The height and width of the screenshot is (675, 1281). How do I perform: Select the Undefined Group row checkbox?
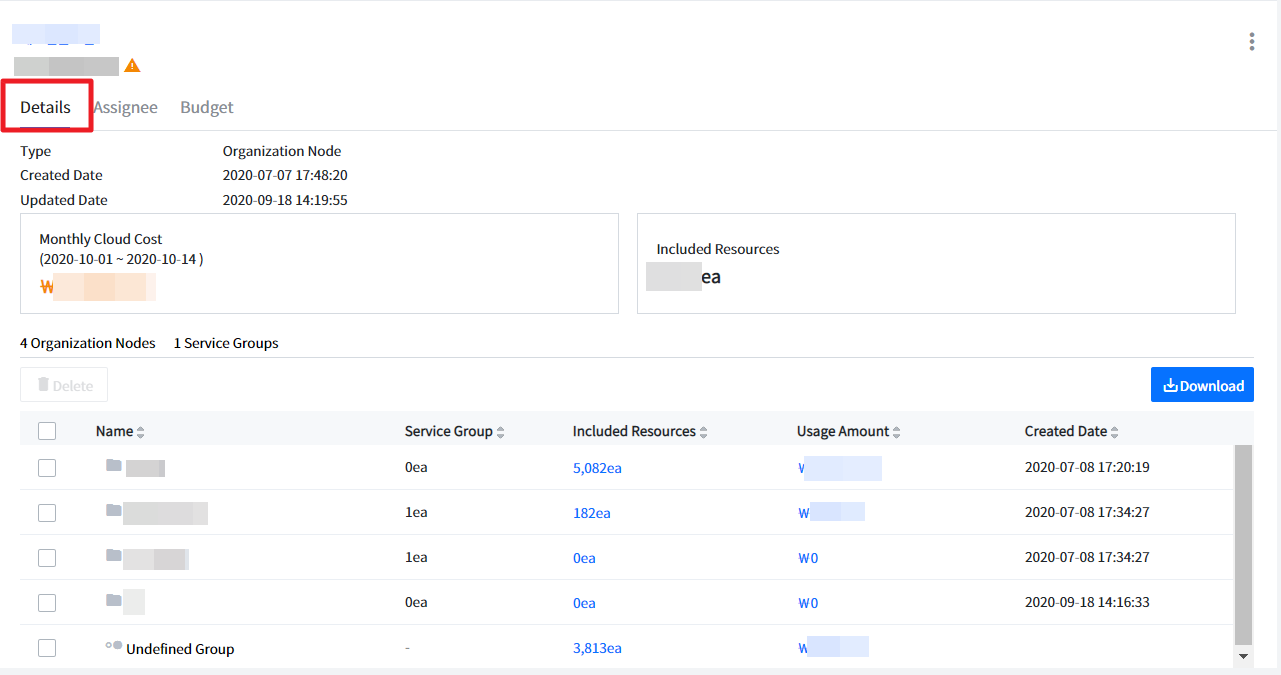tap(47, 648)
